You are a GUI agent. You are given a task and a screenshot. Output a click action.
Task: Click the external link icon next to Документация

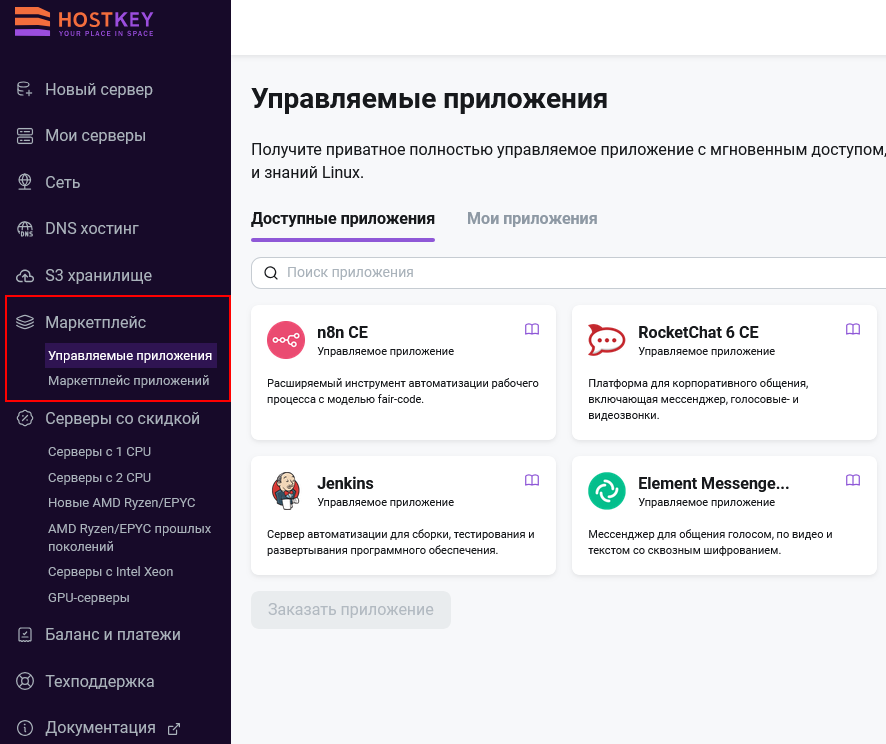(174, 729)
